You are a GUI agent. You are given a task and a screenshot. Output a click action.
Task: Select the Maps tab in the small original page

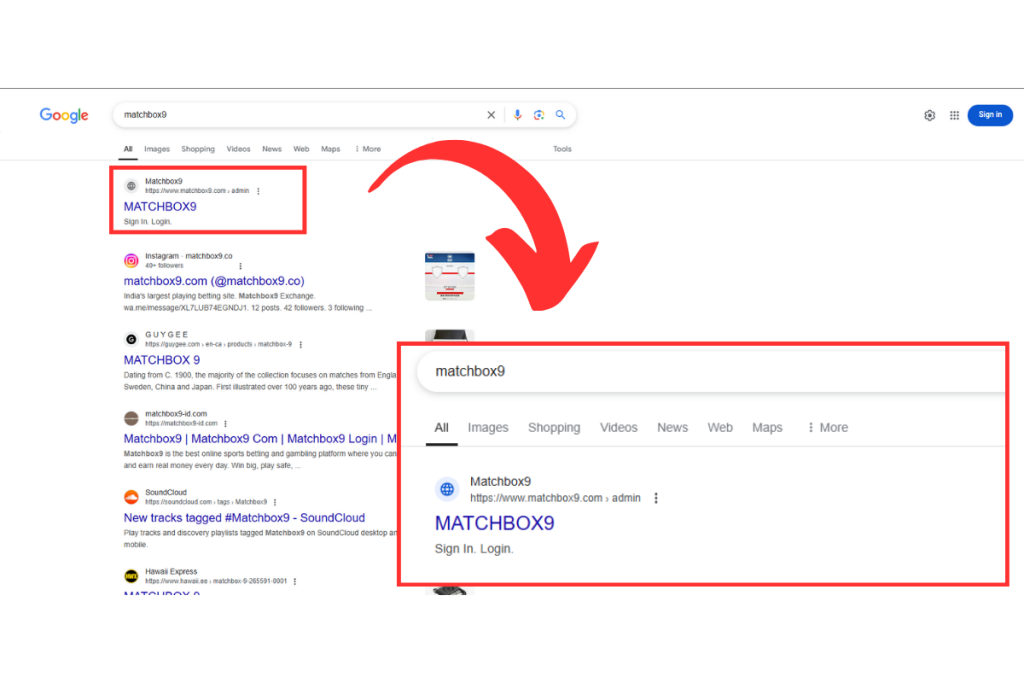pos(330,149)
